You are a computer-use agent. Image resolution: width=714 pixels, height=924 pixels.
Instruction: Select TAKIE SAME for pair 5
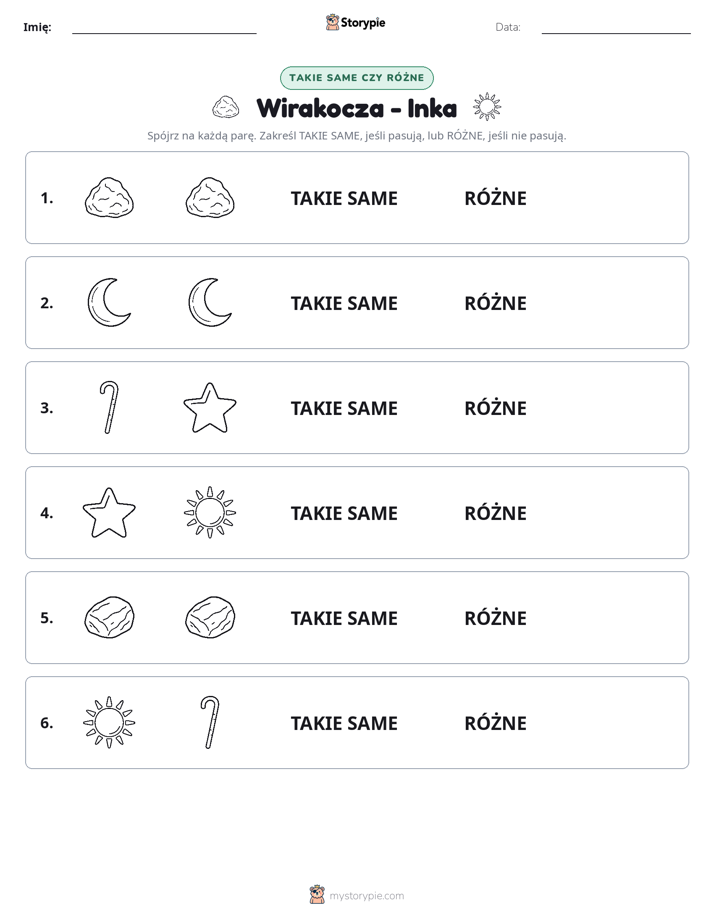344,618
